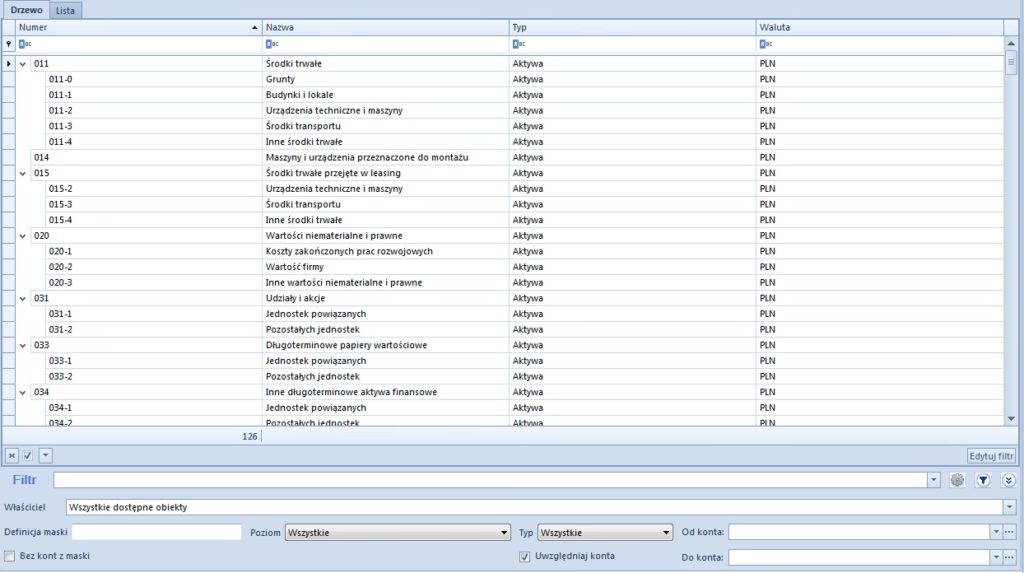Enable the Bez kont z maski checkbox
Image resolution: width=1024 pixels, height=573 pixels.
click(x=10, y=556)
